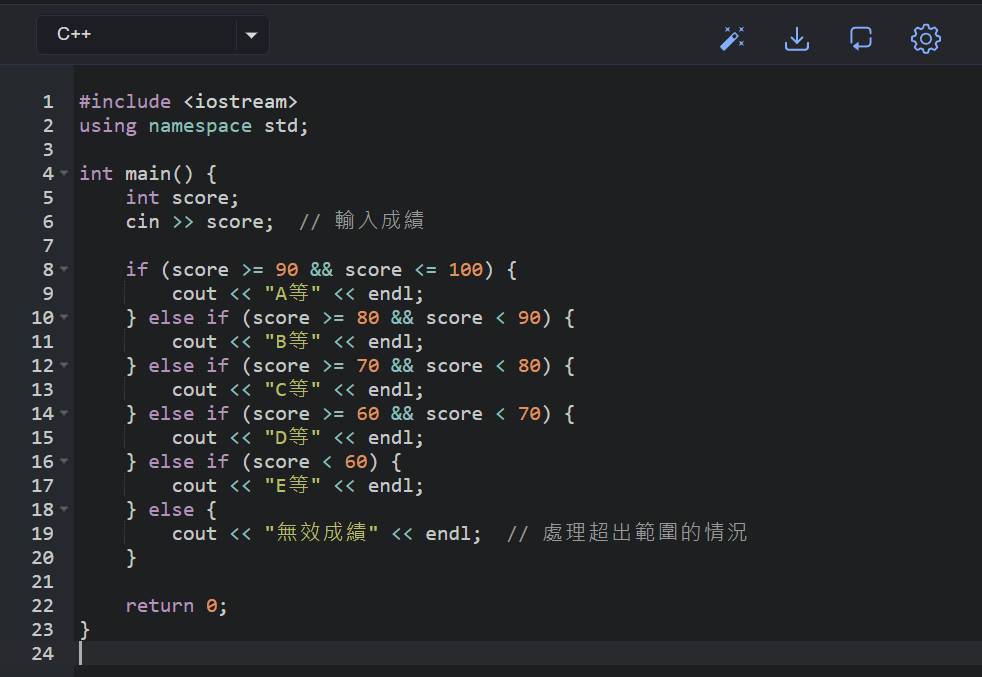
Task: Click on "cin" in line 6
Action: (x=143, y=222)
